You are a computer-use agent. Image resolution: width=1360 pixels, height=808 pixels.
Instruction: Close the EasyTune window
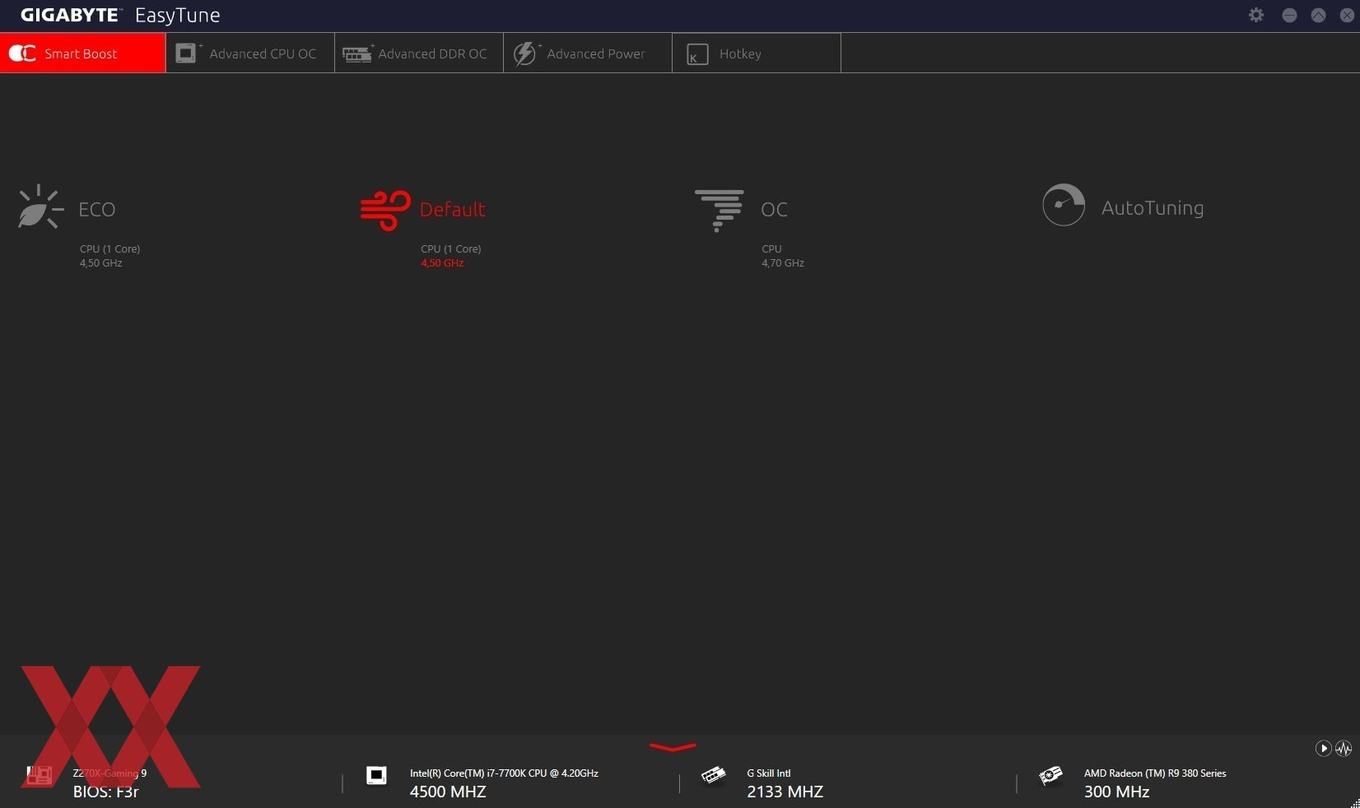point(1346,15)
